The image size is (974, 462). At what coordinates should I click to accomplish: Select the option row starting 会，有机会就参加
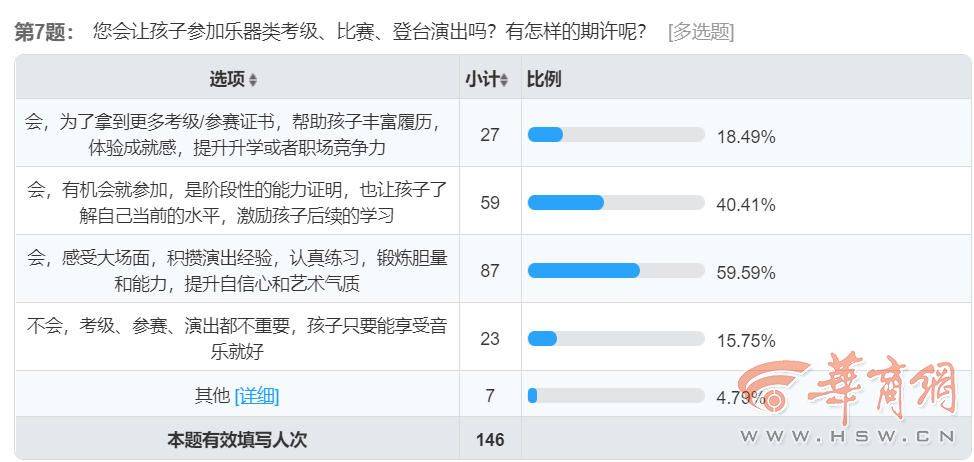237,203
